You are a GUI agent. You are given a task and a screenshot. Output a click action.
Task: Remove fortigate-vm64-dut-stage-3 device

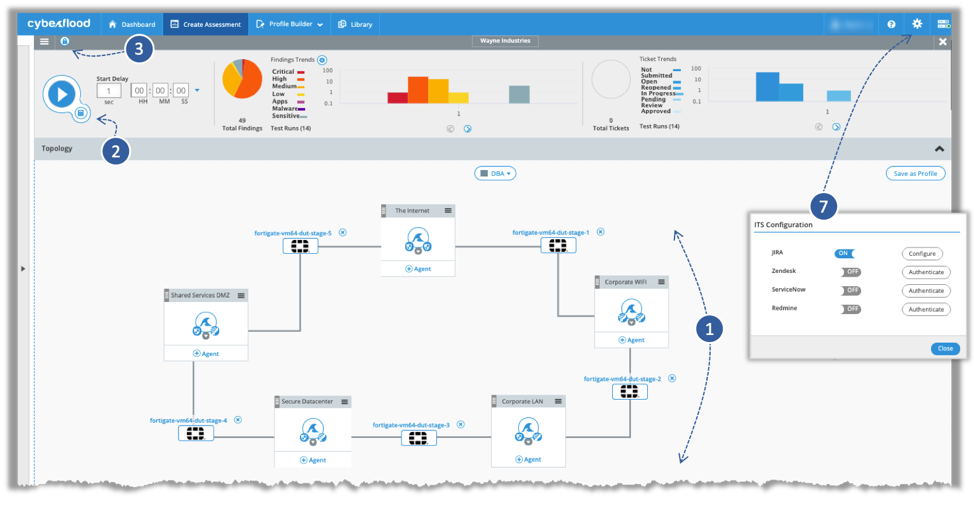coord(460,424)
